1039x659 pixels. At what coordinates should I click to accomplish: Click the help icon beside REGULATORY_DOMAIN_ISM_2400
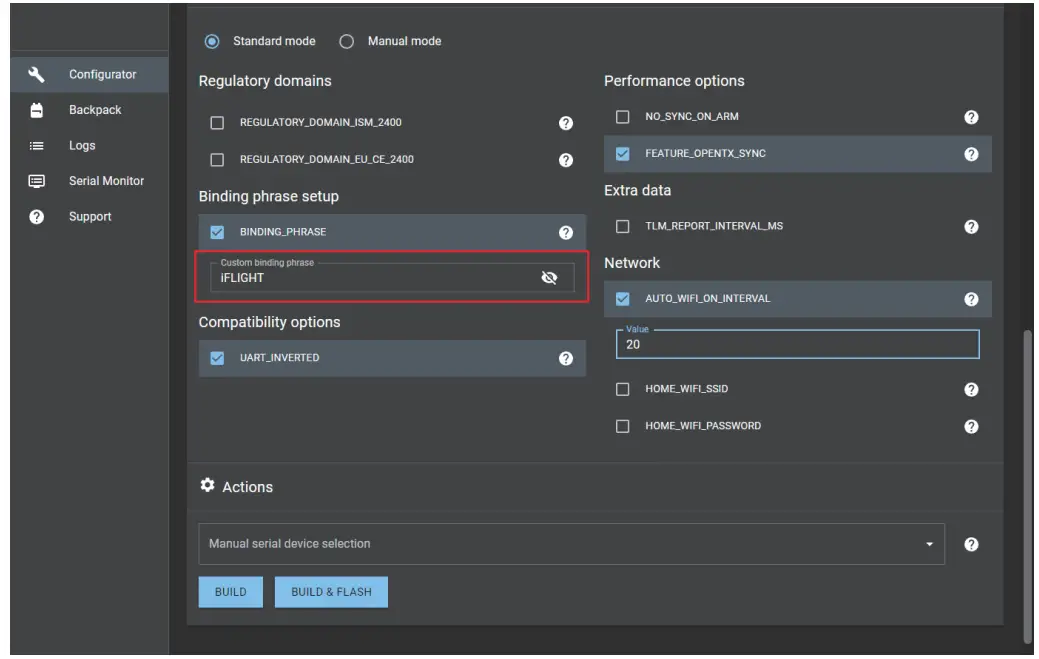(565, 123)
